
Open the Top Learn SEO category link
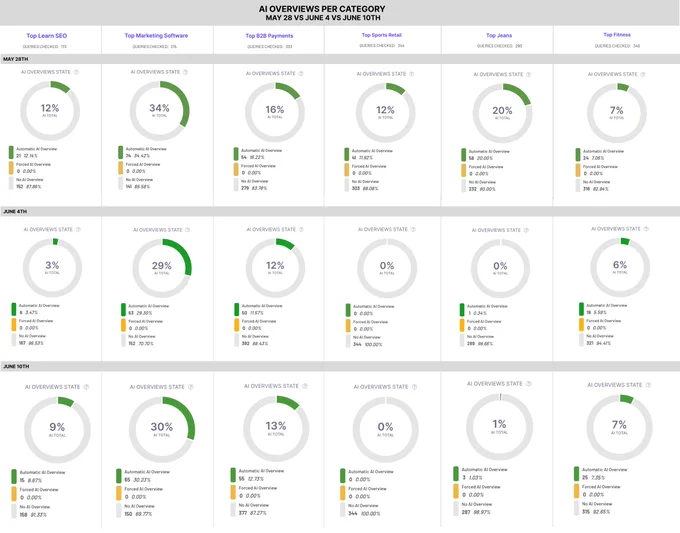pyautogui.click(x=46, y=36)
